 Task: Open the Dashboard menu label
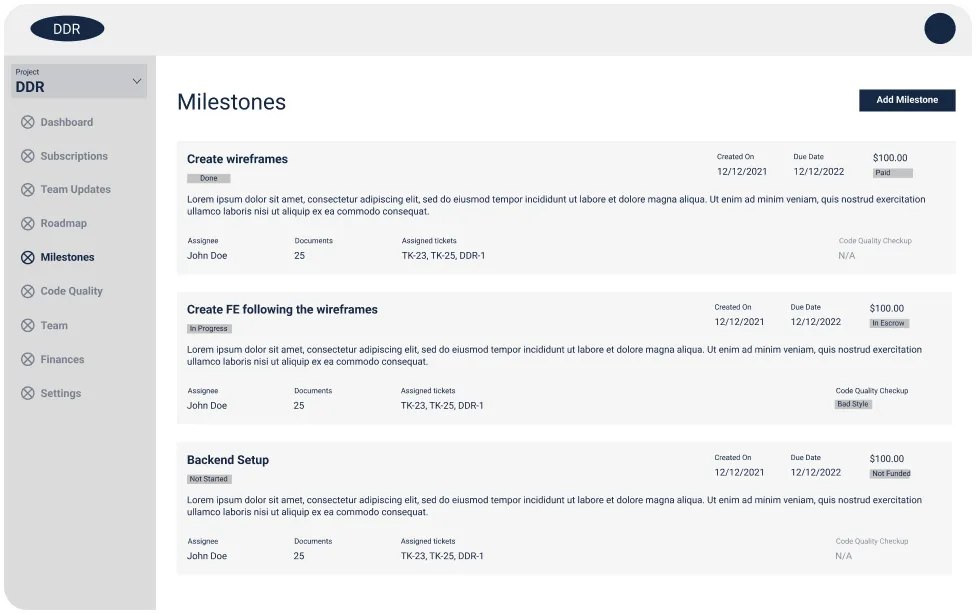(x=66, y=122)
